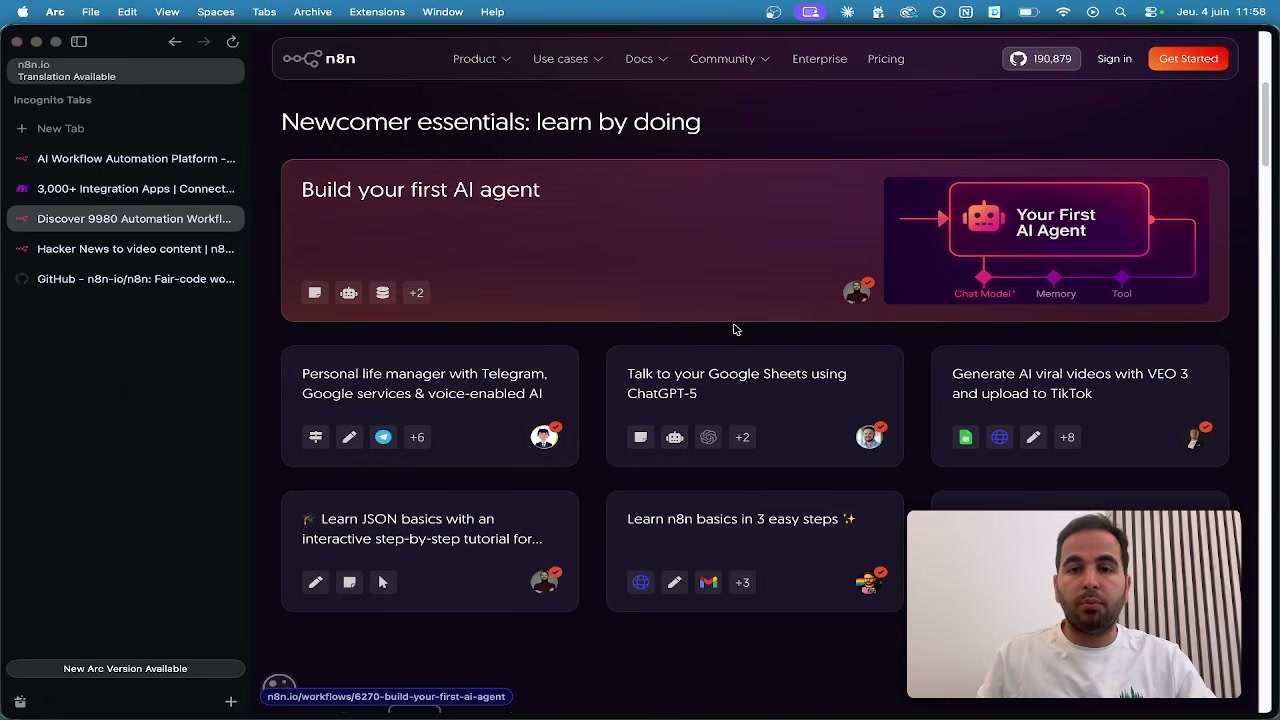The width and height of the screenshot is (1280, 720).
Task: Expand the Community dropdown
Action: click(730, 59)
